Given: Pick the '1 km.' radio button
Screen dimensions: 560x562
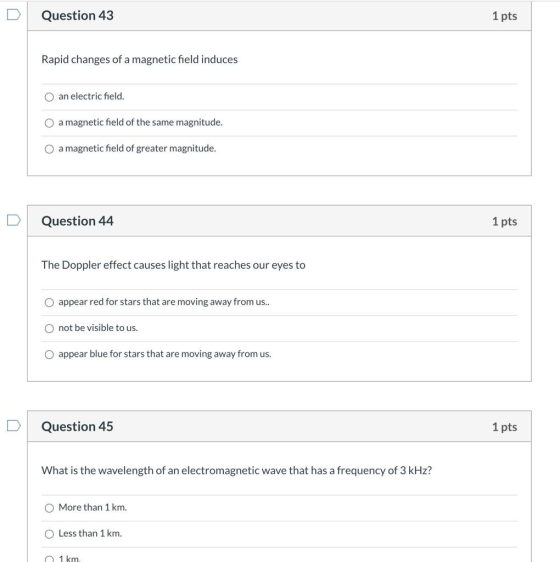Looking at the screenshot, I should [49, 559].
